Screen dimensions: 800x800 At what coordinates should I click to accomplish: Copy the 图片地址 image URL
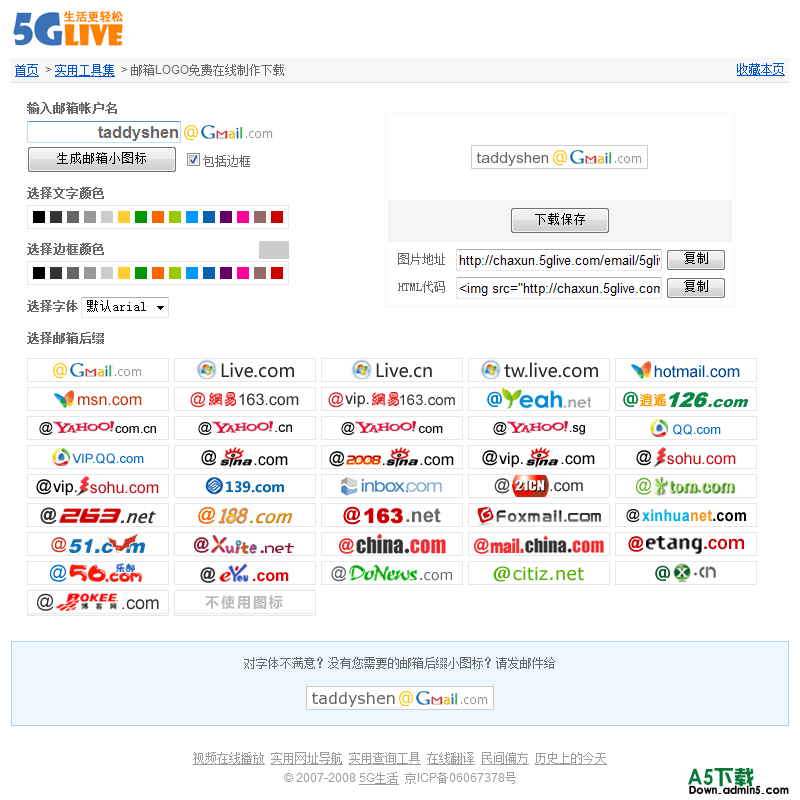pos(696,259)
